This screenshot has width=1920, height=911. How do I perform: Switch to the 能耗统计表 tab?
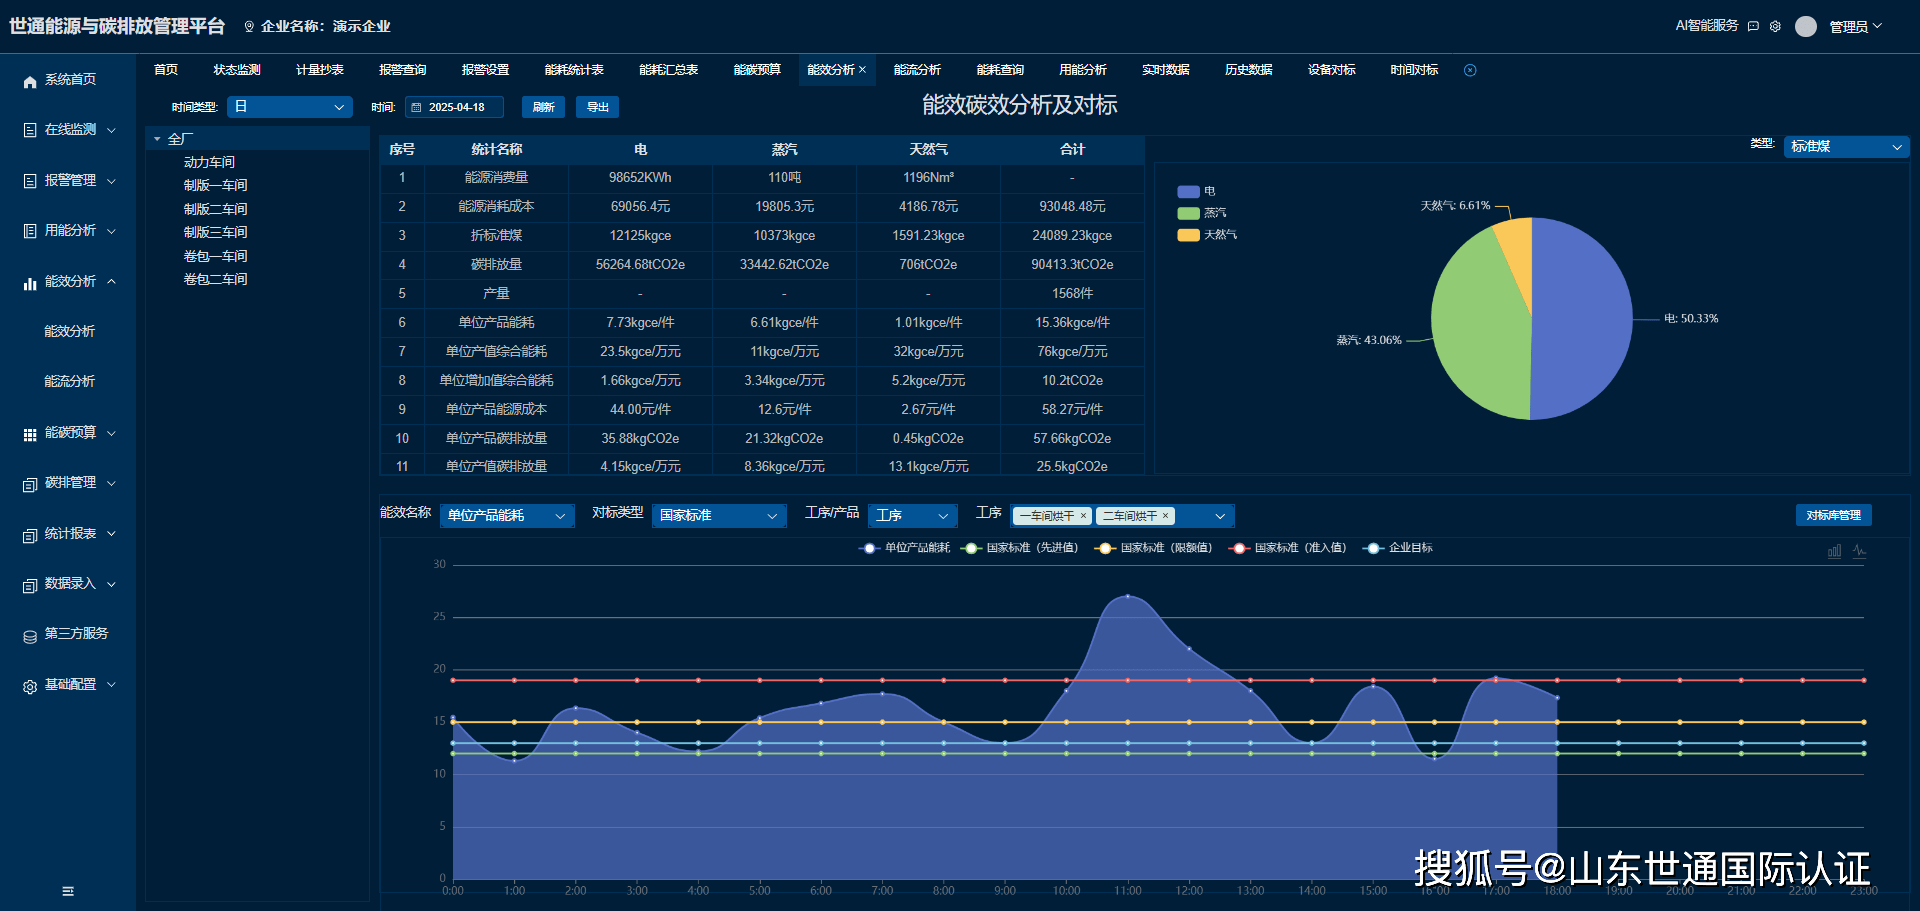coord(574,70)
